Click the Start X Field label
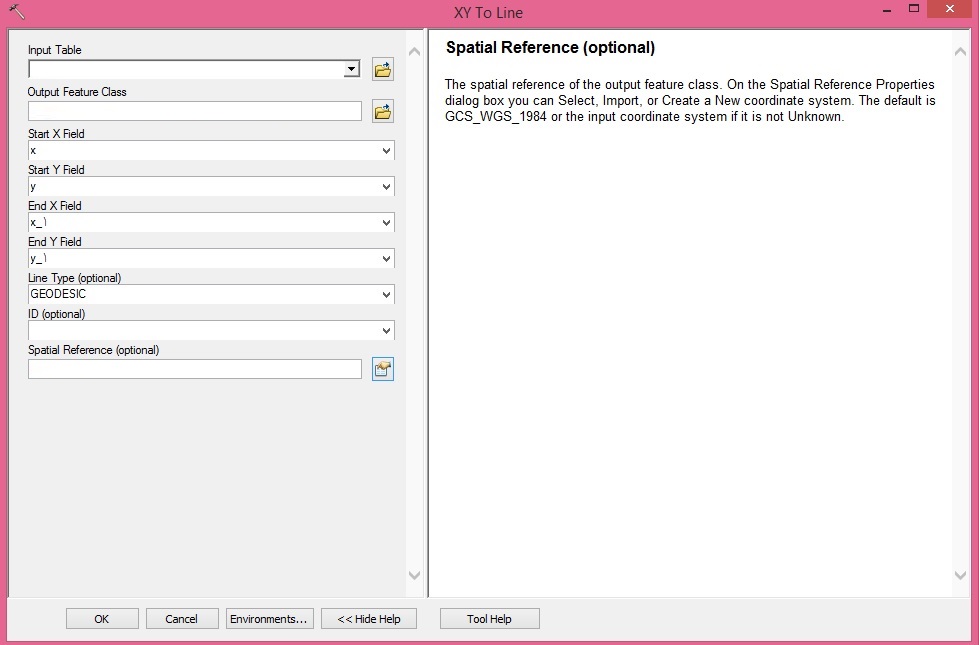979x645 pixels. tap(56, 134)
